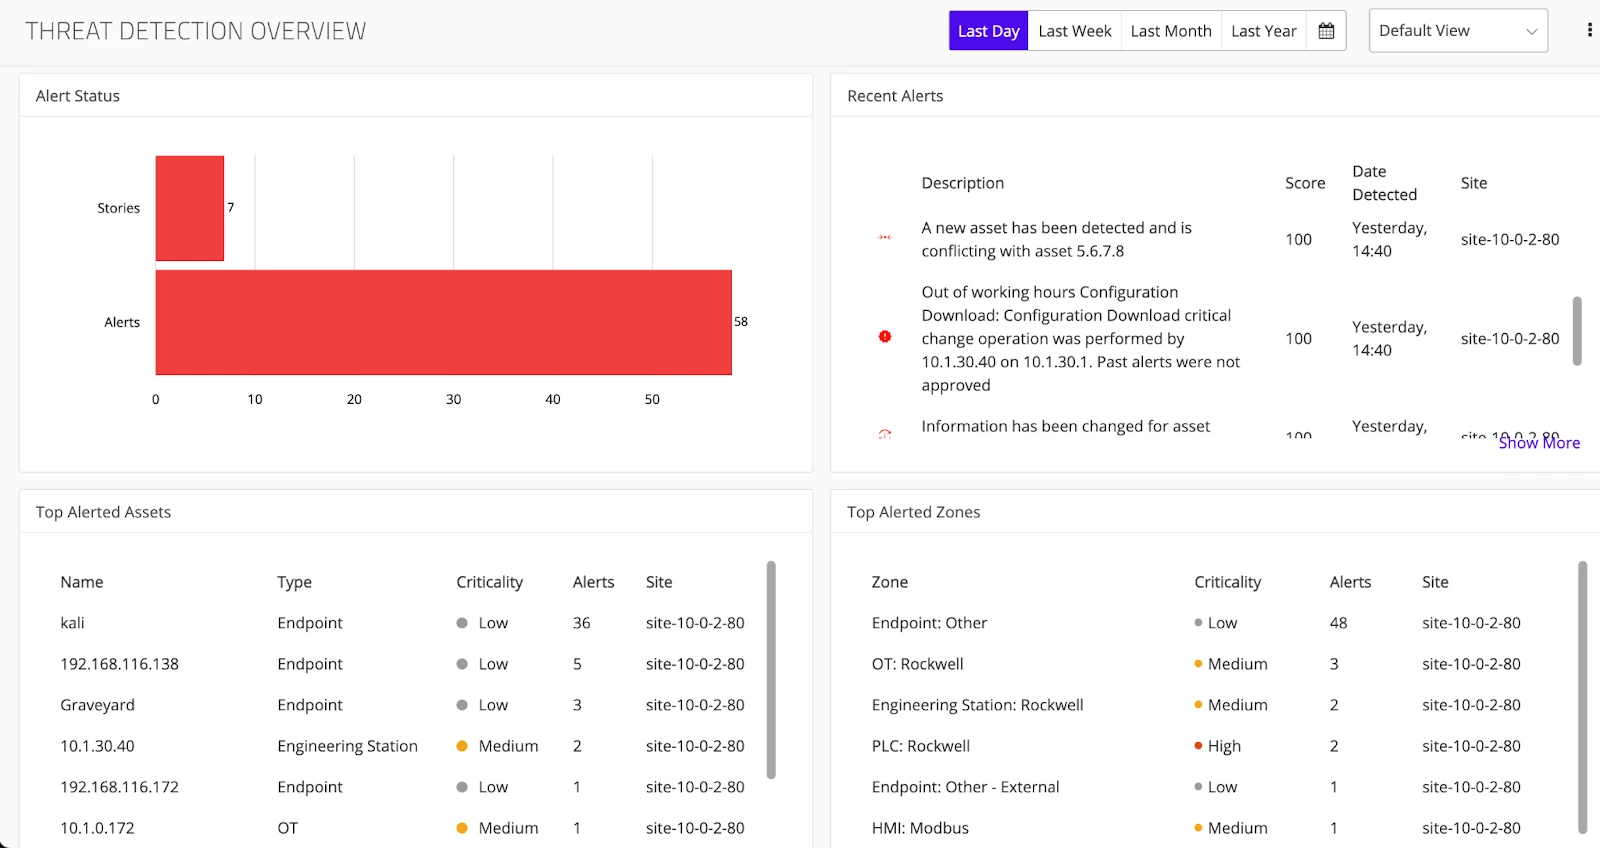Click the Alerts bar in chart
This screenshot has height=848, width=1600.
click(x=443, y=322)
